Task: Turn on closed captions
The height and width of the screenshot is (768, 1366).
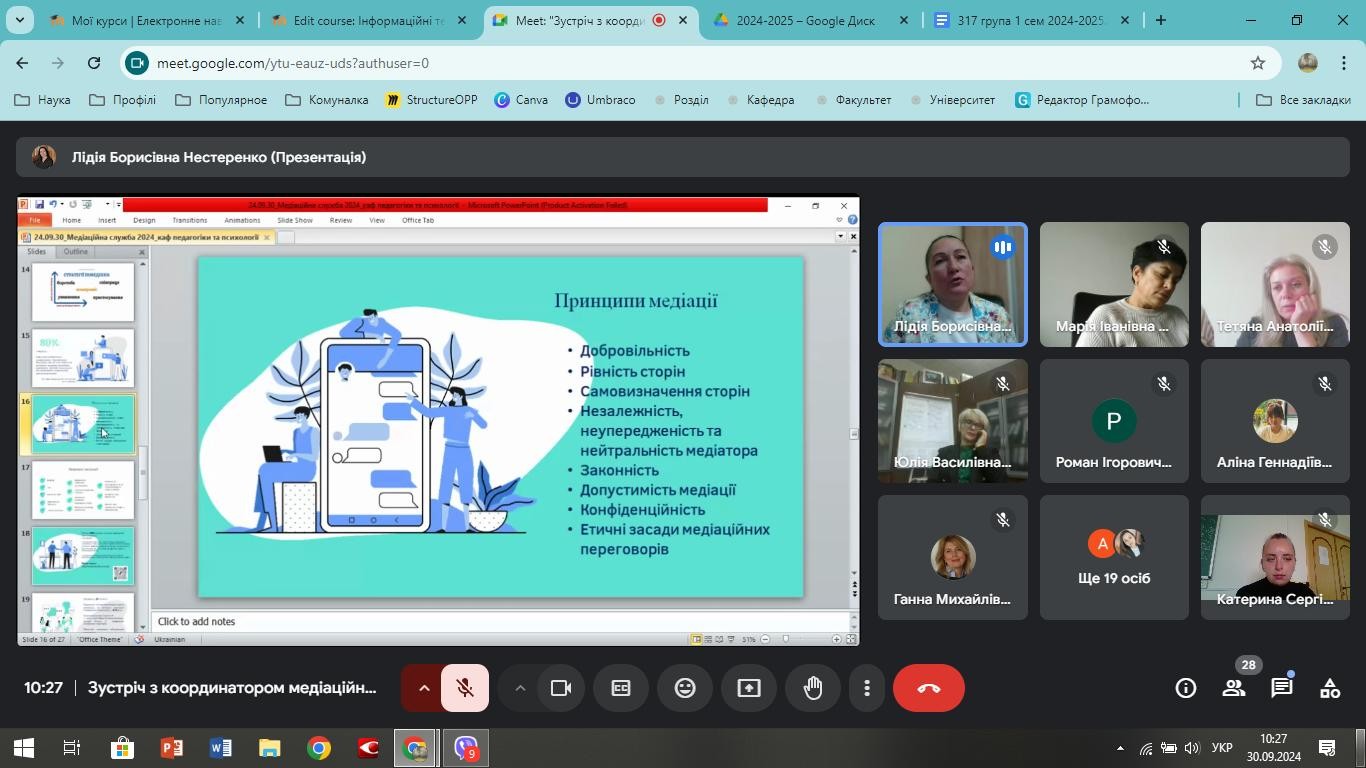Action: (621, 688)
